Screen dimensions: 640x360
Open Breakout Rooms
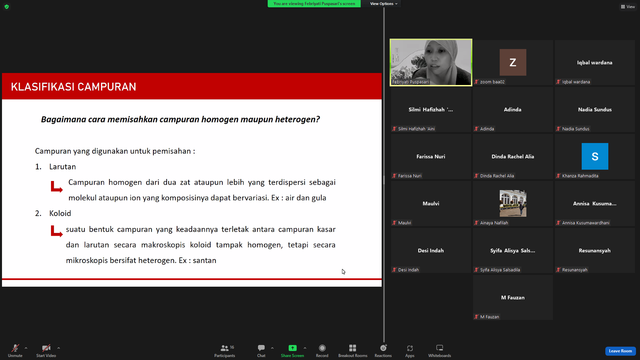click(x=353, y=350)
